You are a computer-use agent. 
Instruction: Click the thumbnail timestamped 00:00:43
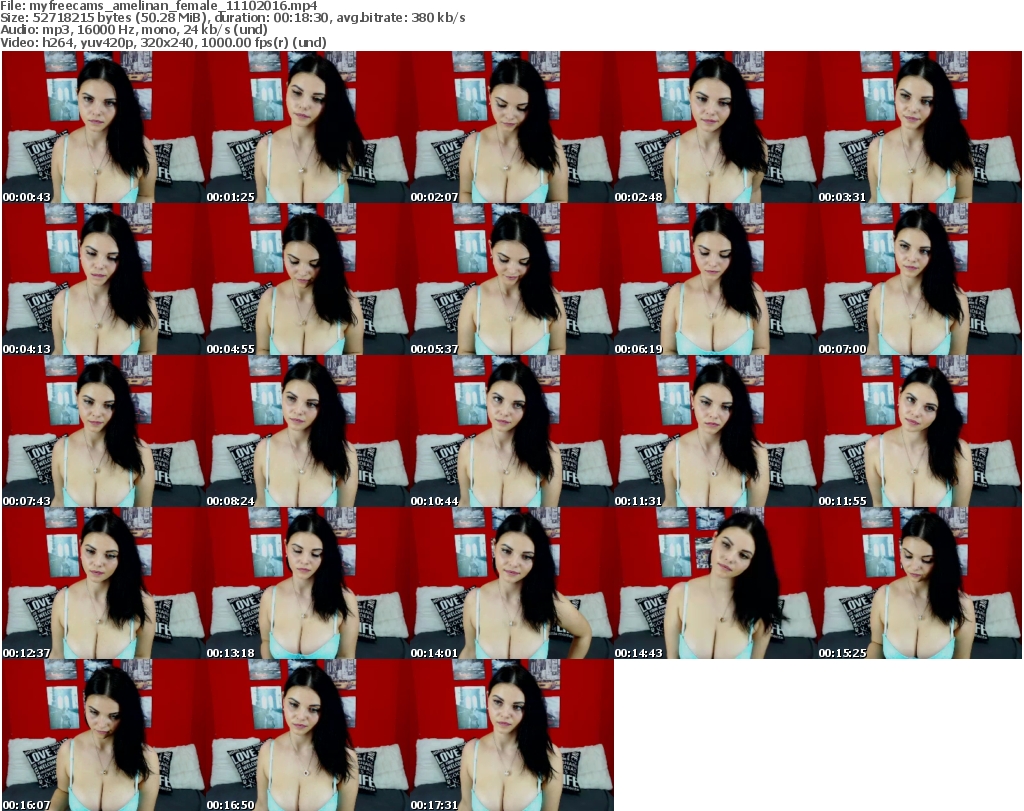point(104,127)
